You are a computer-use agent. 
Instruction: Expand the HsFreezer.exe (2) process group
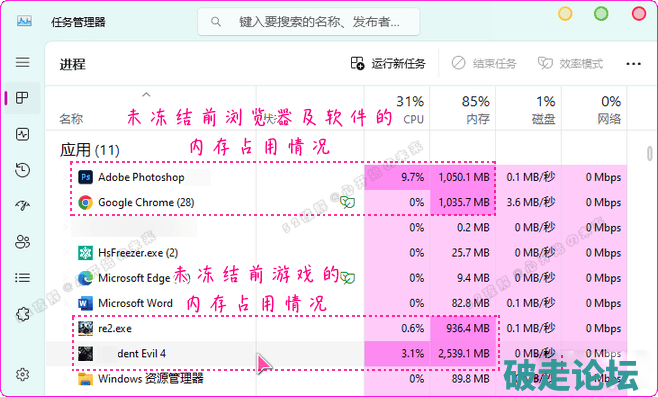[65, 253]
